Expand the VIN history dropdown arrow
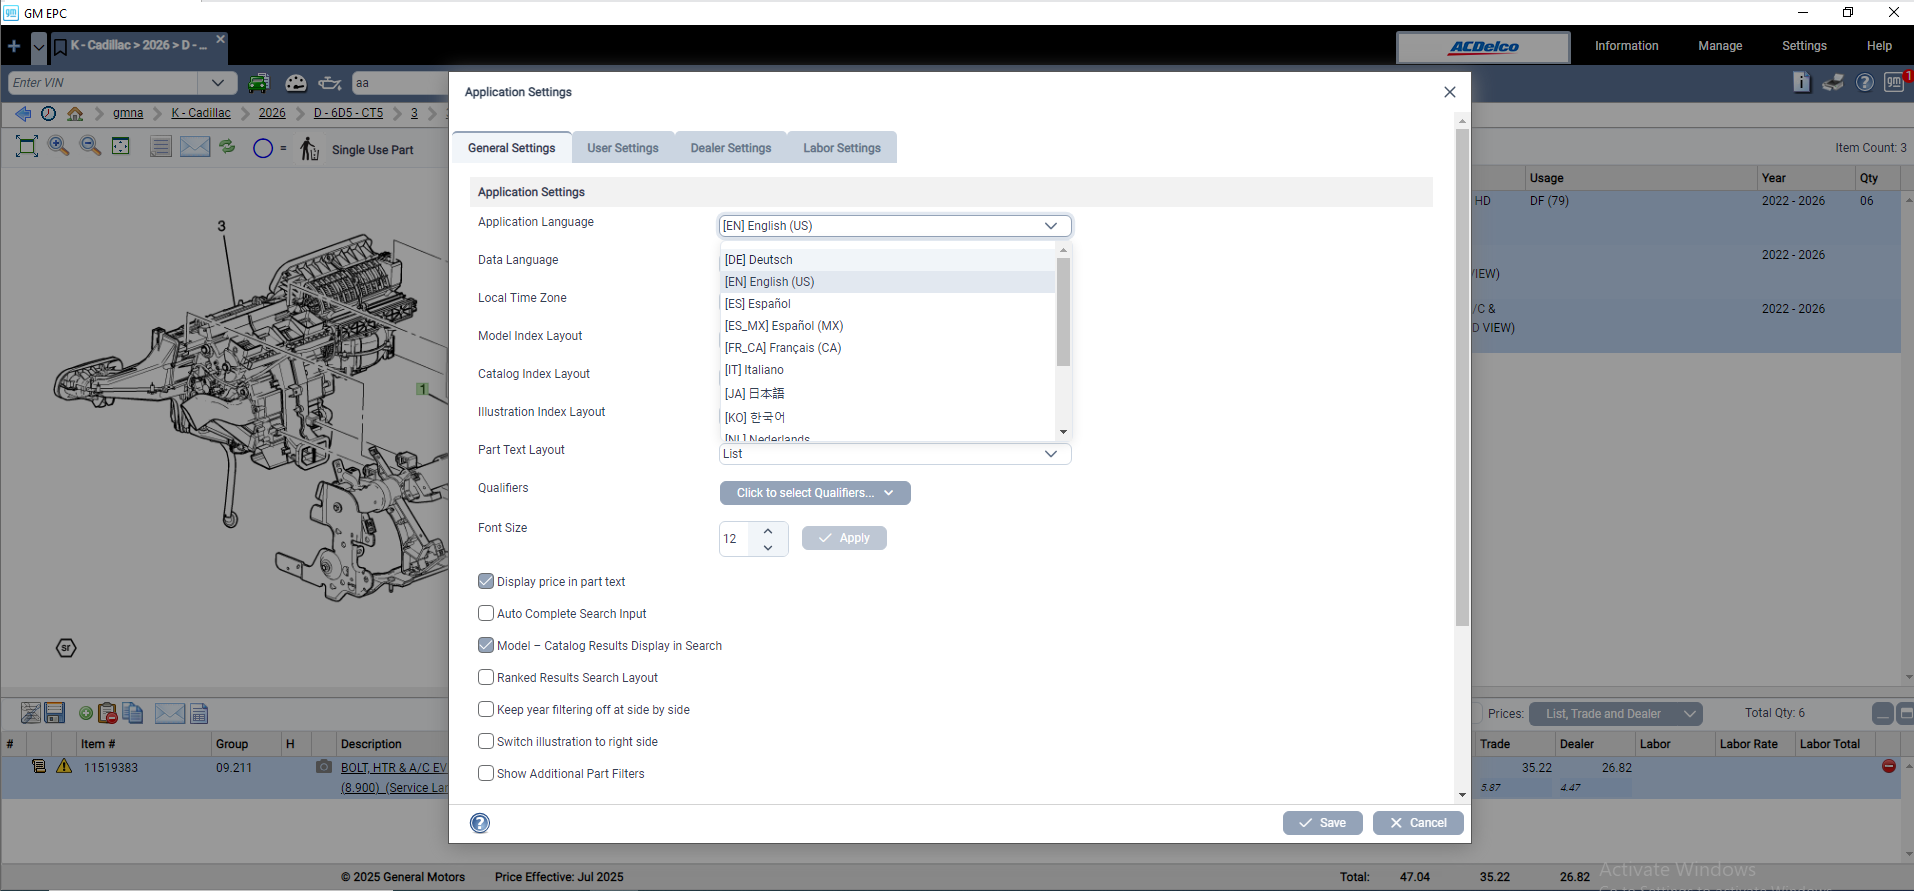 [218, 83]
